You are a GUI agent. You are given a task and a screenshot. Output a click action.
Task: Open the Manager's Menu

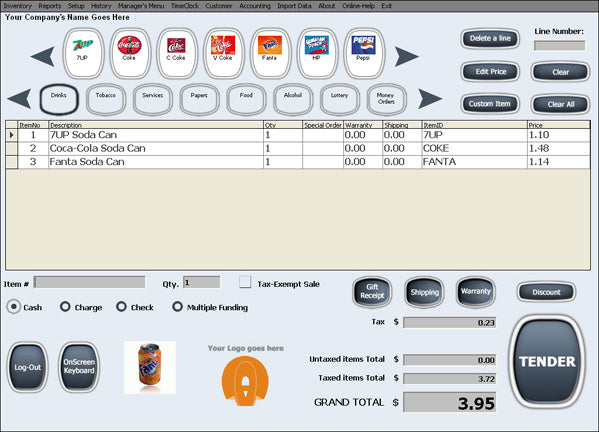(x=141, y=6)
